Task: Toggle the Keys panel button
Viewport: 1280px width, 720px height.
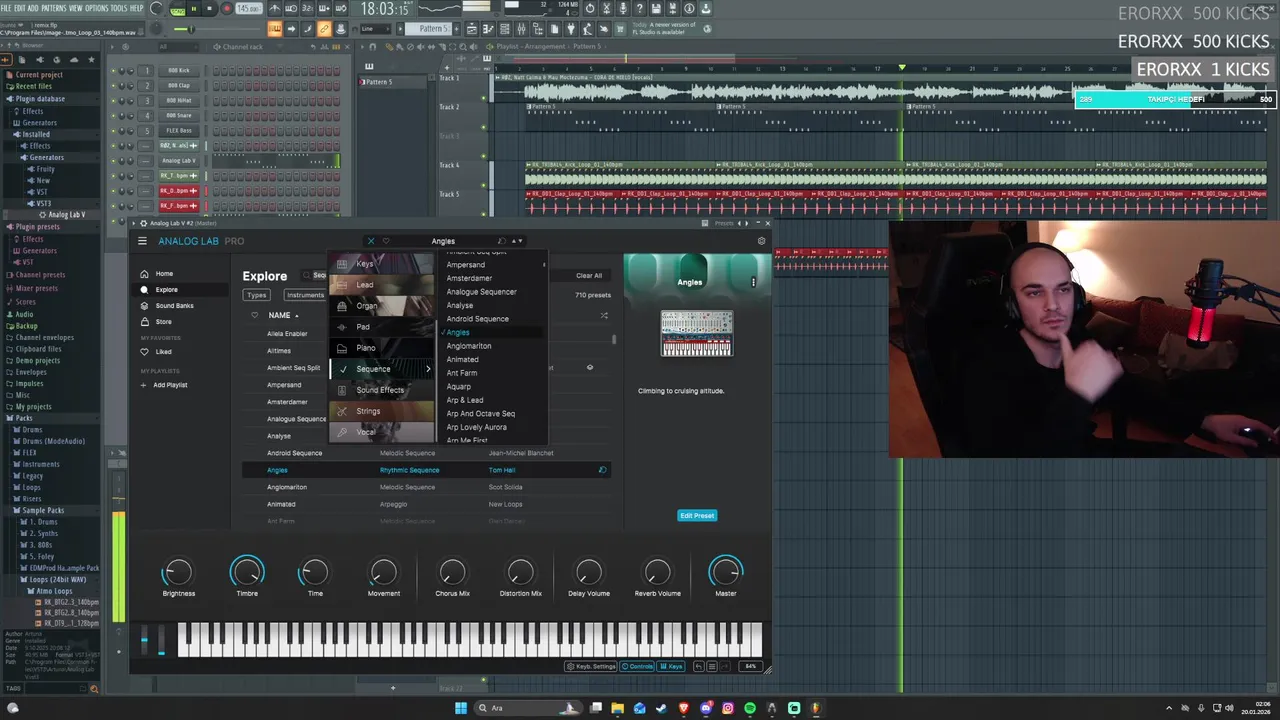Action: pos(671,666)
